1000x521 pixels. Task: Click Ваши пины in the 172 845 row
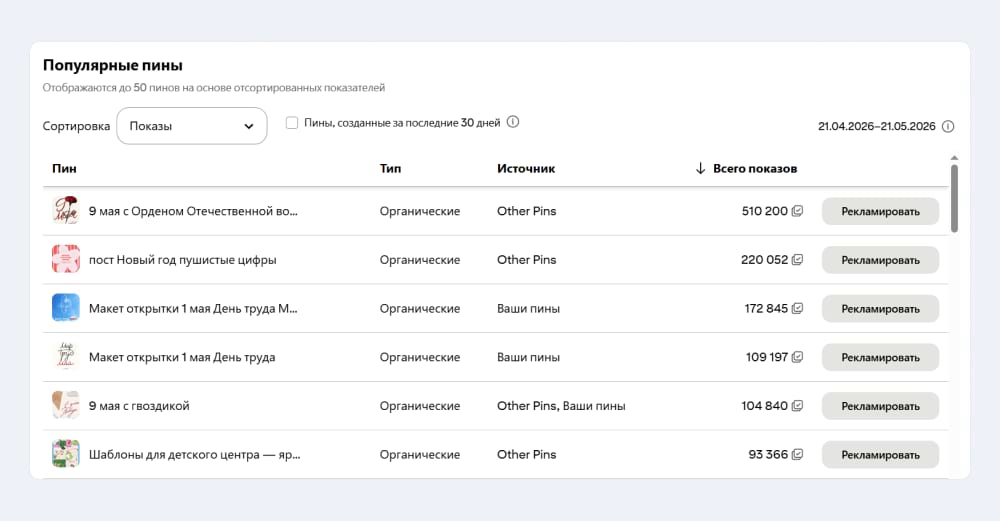(528, 309)
